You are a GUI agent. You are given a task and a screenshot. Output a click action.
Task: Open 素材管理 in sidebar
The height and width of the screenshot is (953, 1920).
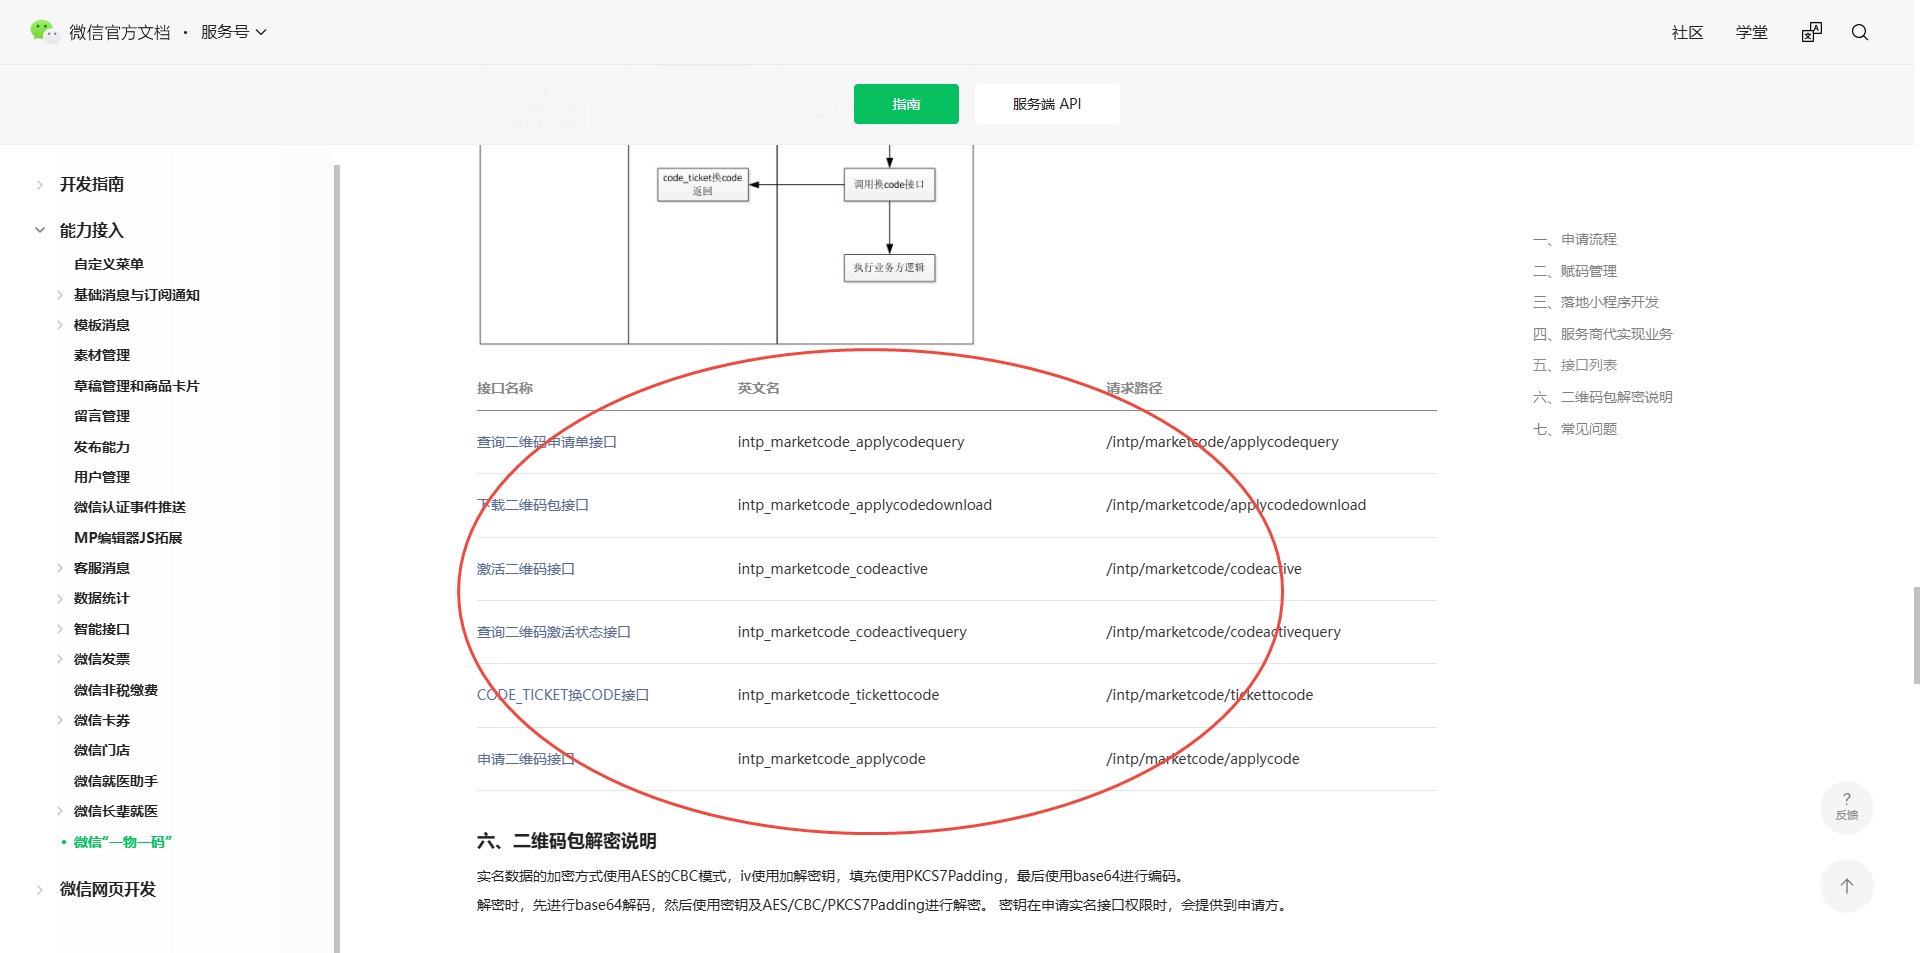click(x=102, y=355)
